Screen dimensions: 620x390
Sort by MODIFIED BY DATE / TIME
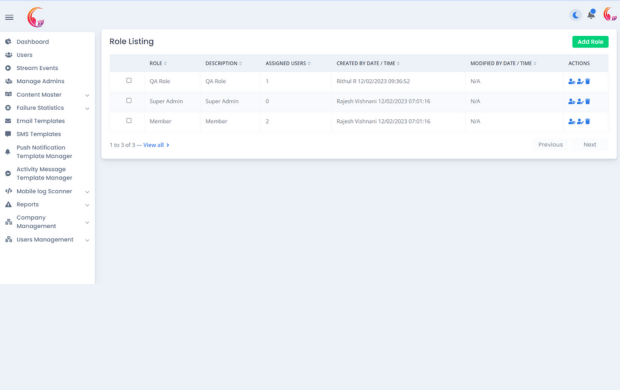coord(503,63)
